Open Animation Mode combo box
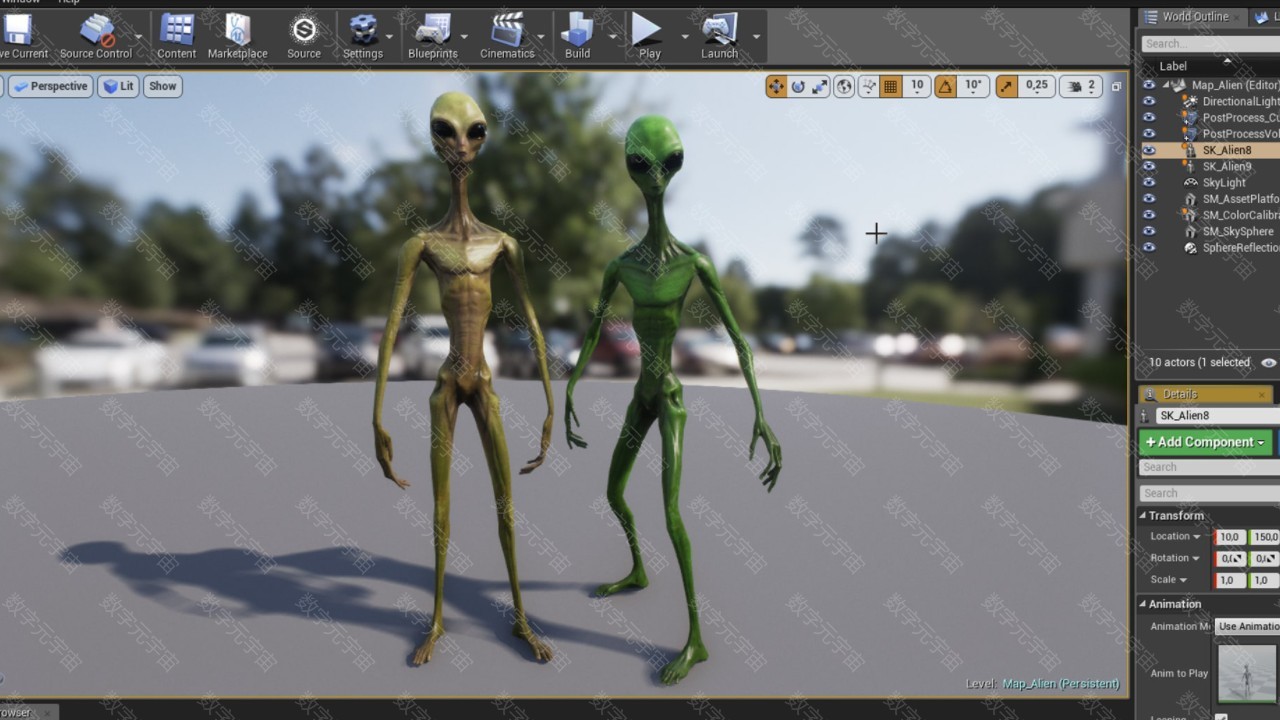This screenshot has width=1280, height=720. (x=1247, y=627)
